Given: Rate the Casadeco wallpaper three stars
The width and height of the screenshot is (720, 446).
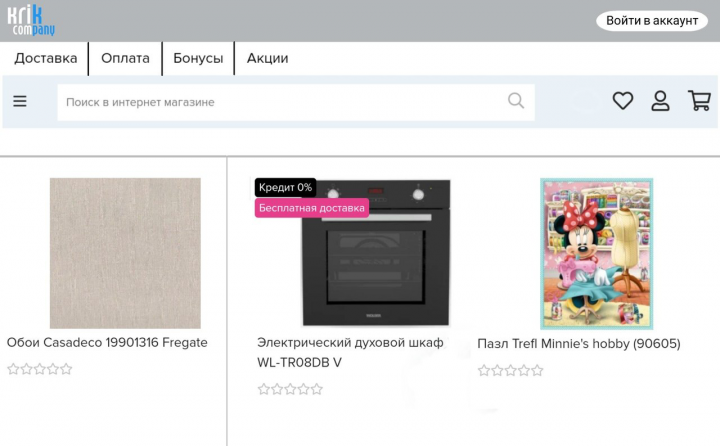Looking at the screenshot, I should tap(40, 369).
